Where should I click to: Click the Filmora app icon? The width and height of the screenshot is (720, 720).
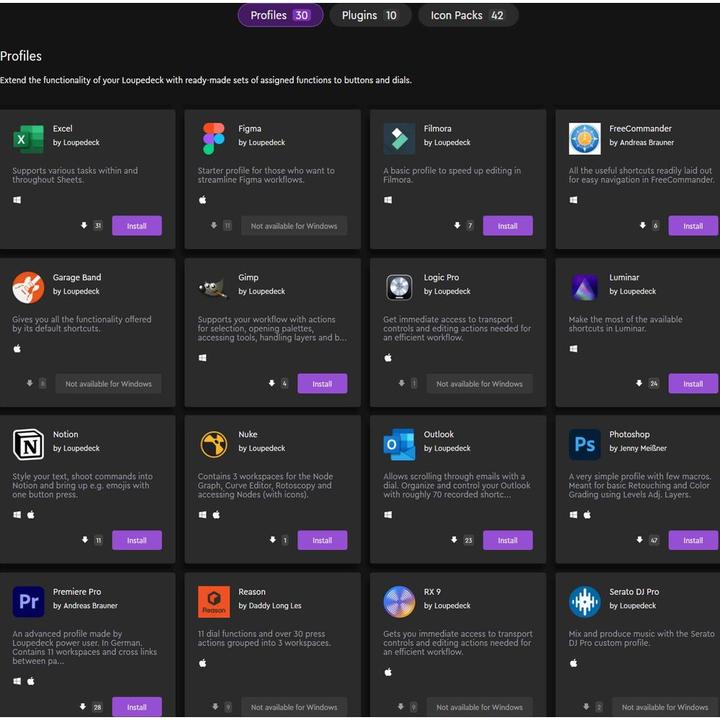pos(399,139)
